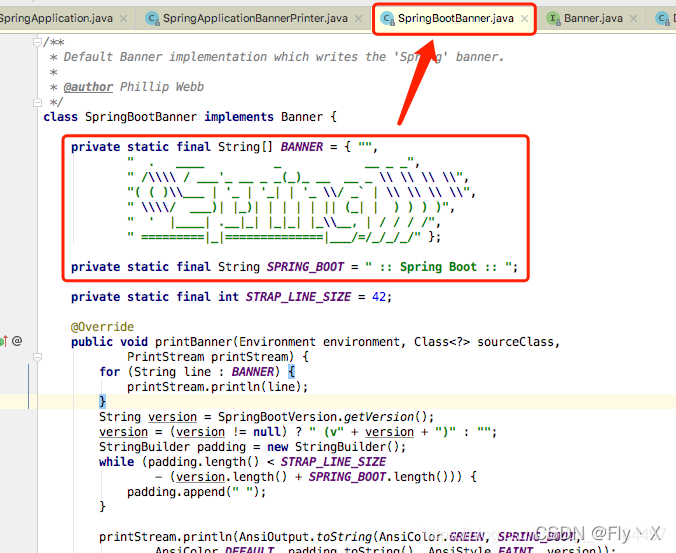Collapse Javadoc end fold marker

tap(38, 103)
